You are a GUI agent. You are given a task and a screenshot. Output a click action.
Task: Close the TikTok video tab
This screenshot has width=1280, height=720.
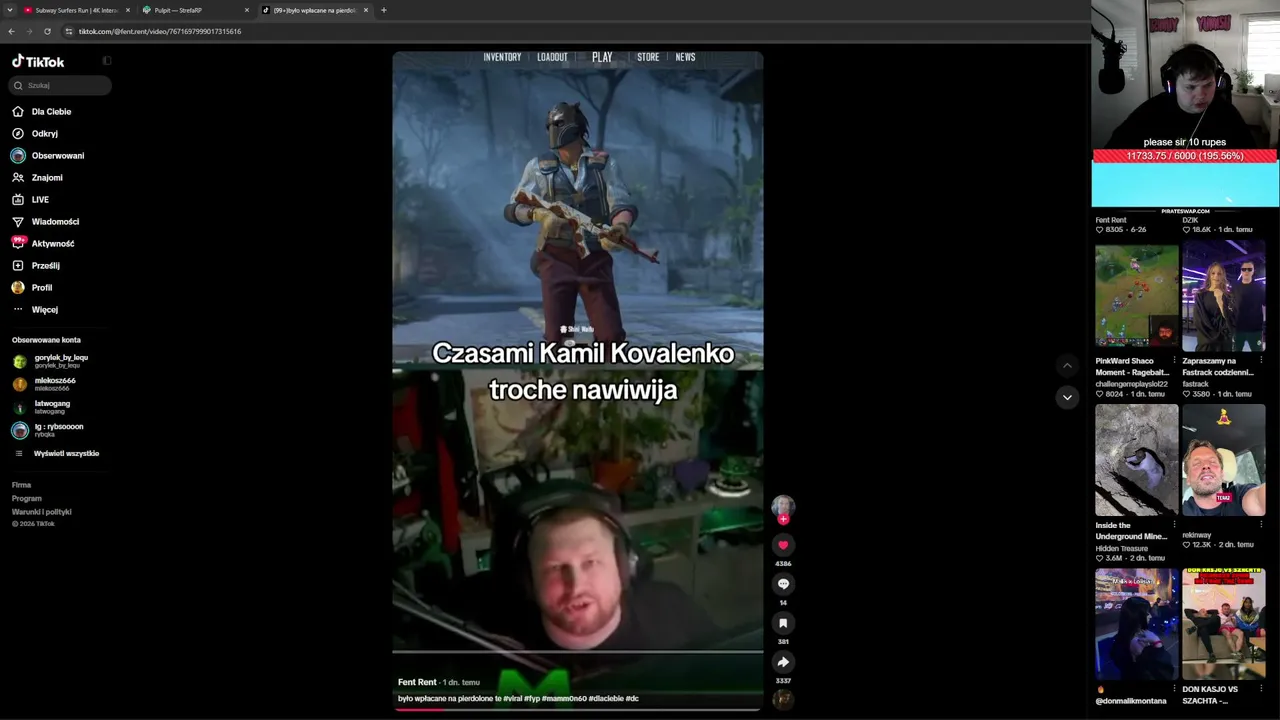tap(366, 10)
